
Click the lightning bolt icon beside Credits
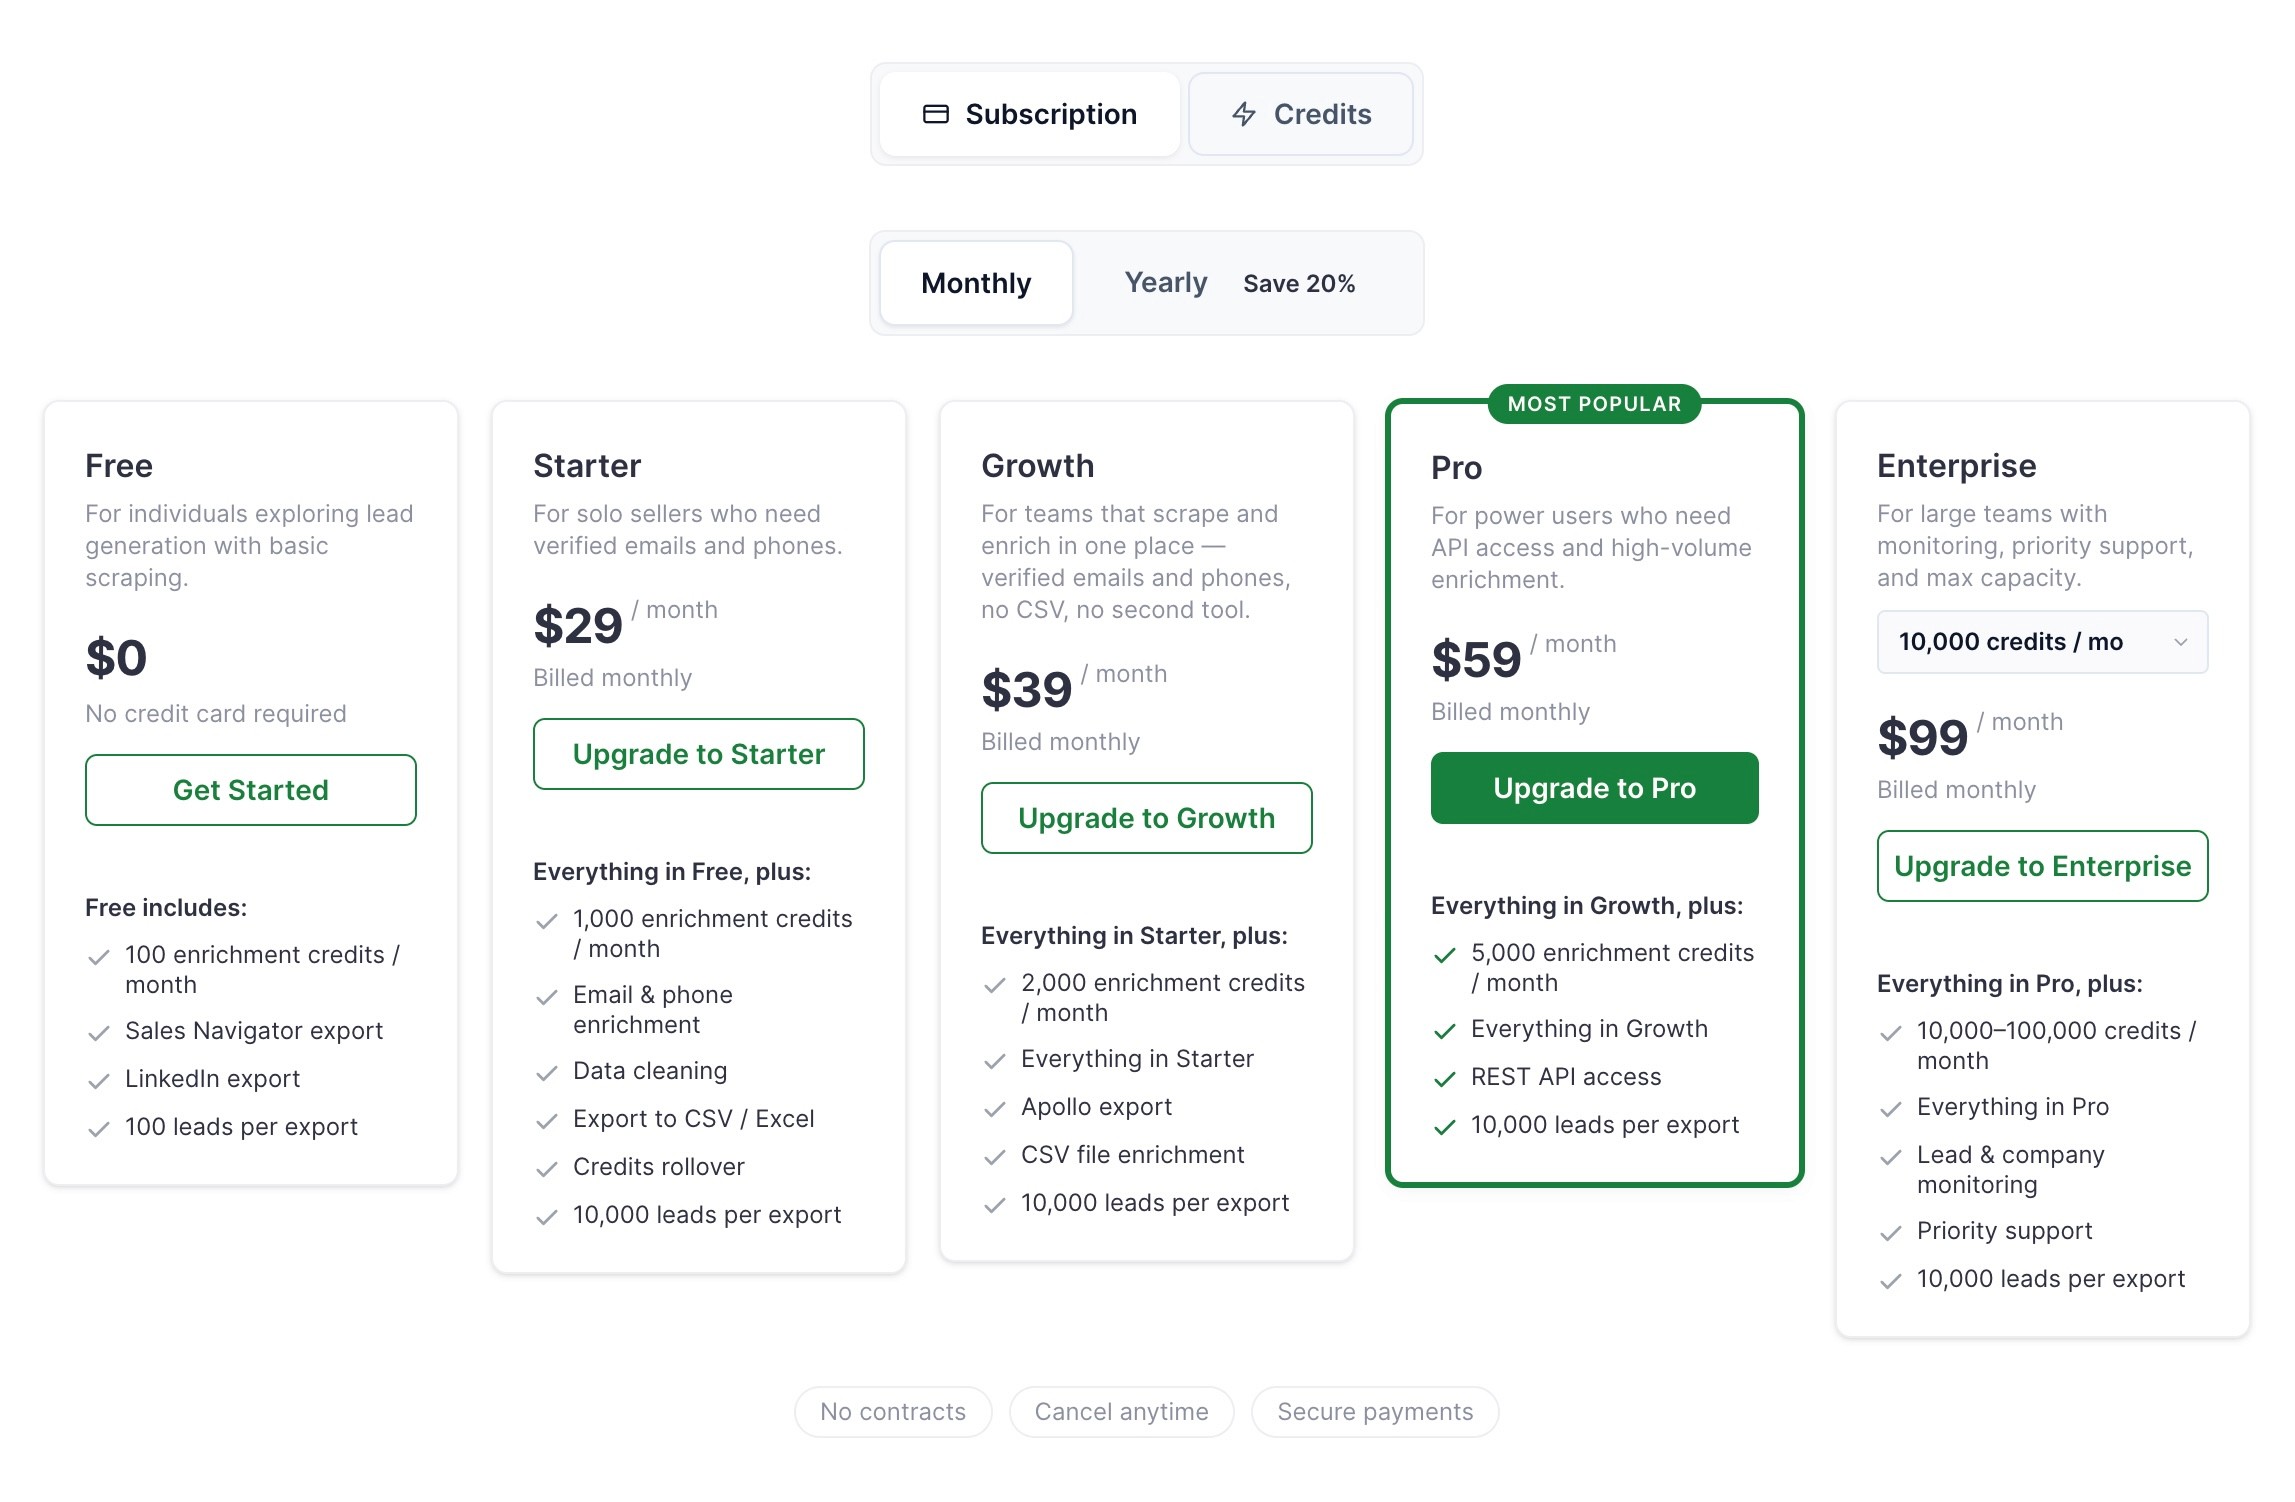tap(1244, 114)
